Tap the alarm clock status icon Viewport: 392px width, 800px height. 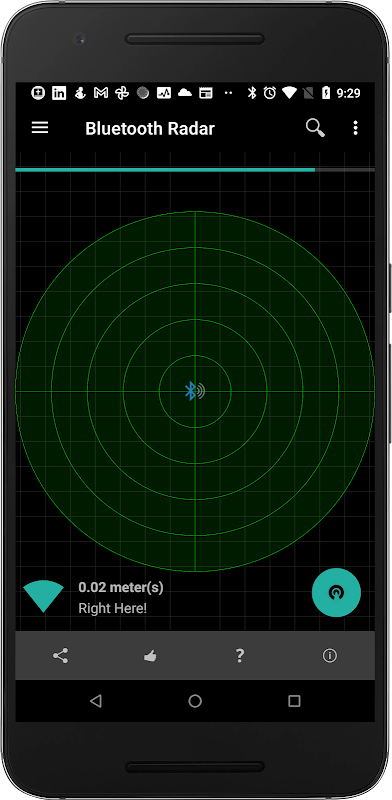pyautogui.click(x=270, y=93)
